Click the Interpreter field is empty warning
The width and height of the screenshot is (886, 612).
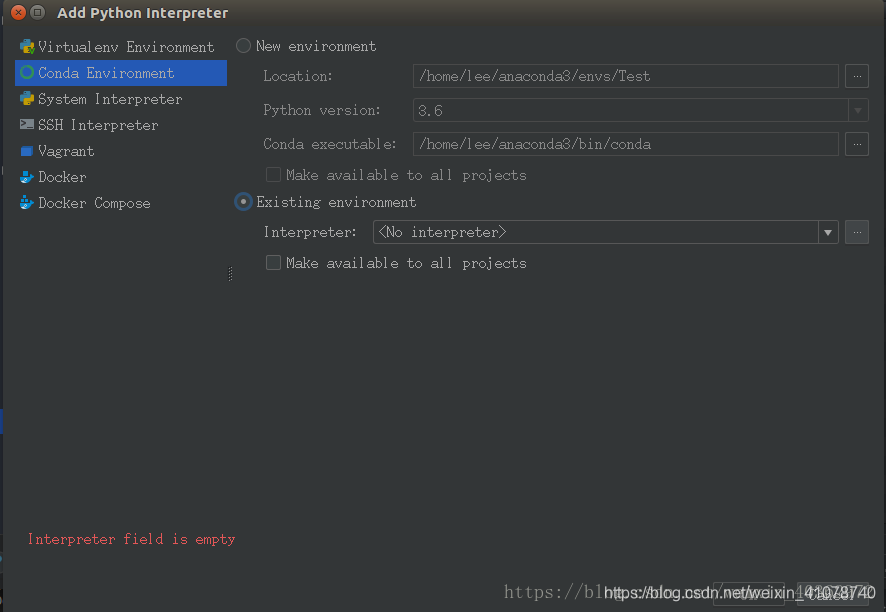click(x=131, y=539)
